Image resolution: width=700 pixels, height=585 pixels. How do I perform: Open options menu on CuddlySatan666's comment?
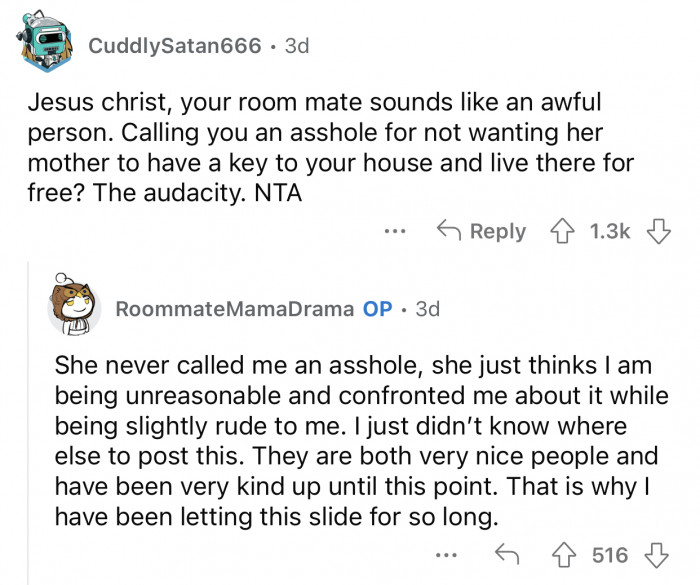pos(396,231)
